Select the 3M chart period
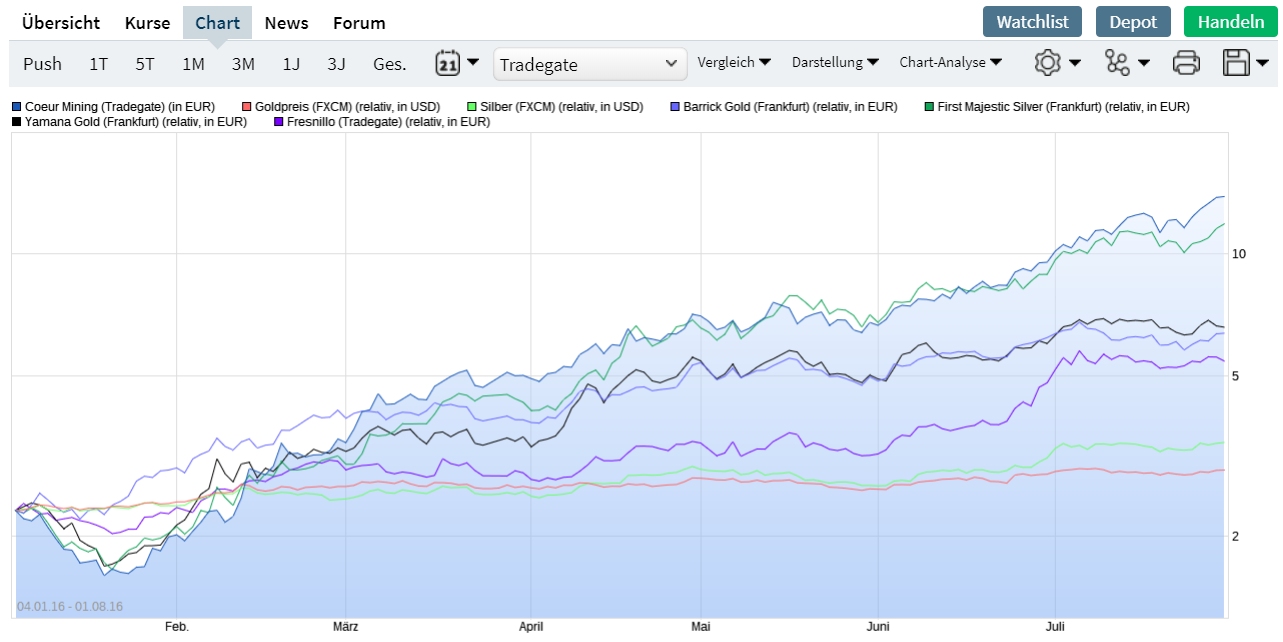Viewport: 1283px width, 642px height. click(x=242, y=62)
